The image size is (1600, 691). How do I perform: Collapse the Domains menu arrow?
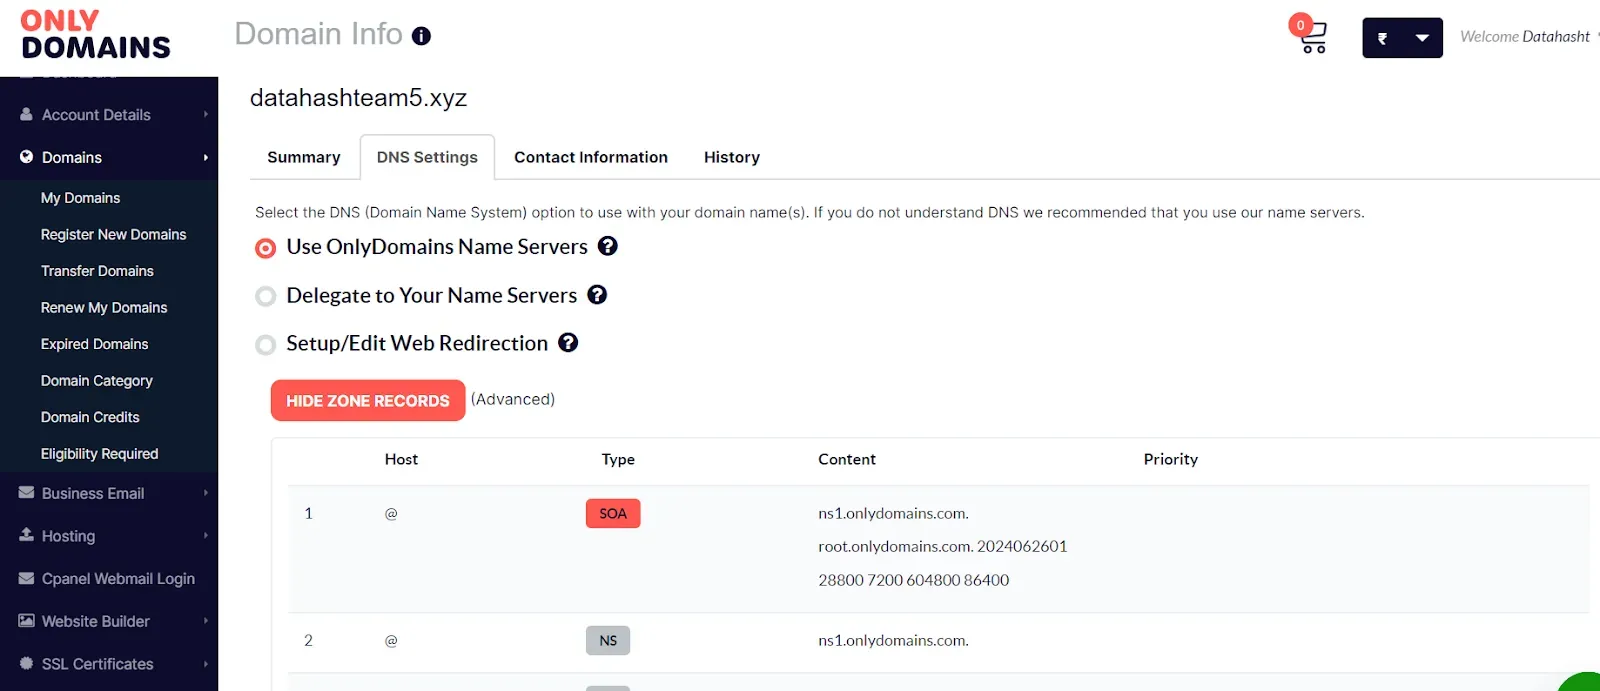pyautogui.click(x=206, y=157)
